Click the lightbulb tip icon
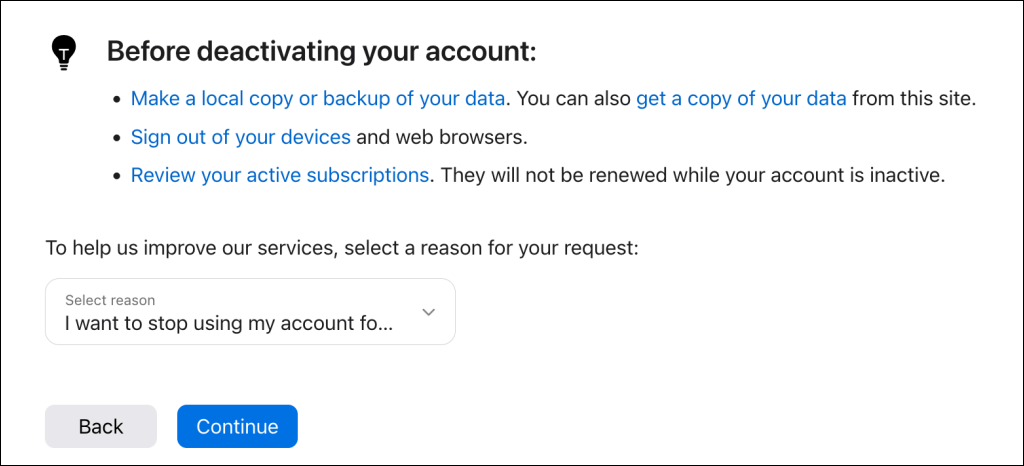Viewport: 1024px width, 466px height. coord(64,53)
